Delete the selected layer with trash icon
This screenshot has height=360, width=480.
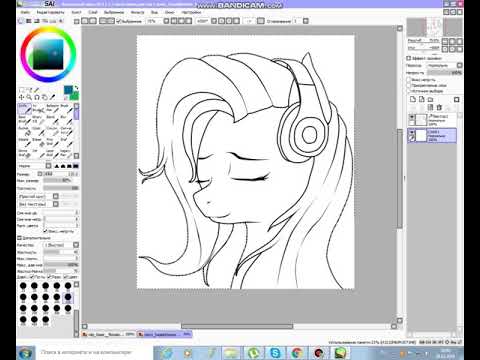[439, 107]
